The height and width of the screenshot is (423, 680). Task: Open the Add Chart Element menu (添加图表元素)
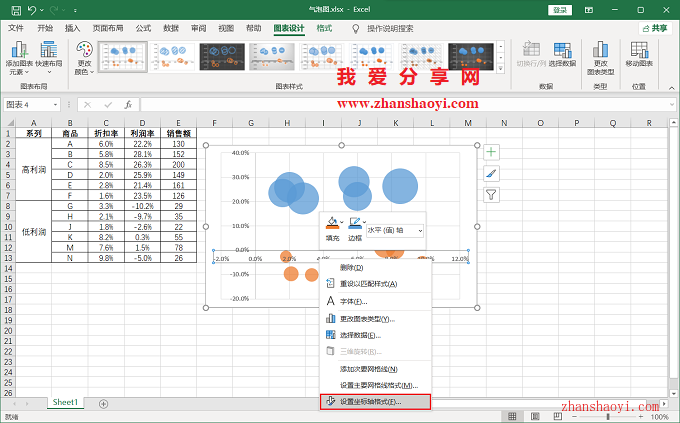click(18, 58)
